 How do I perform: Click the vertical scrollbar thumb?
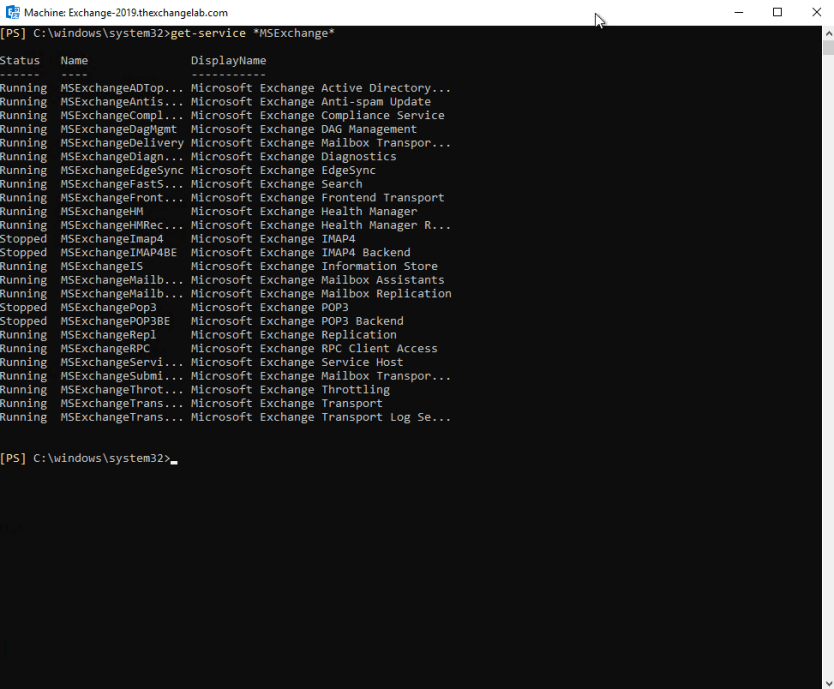point(828,47)
